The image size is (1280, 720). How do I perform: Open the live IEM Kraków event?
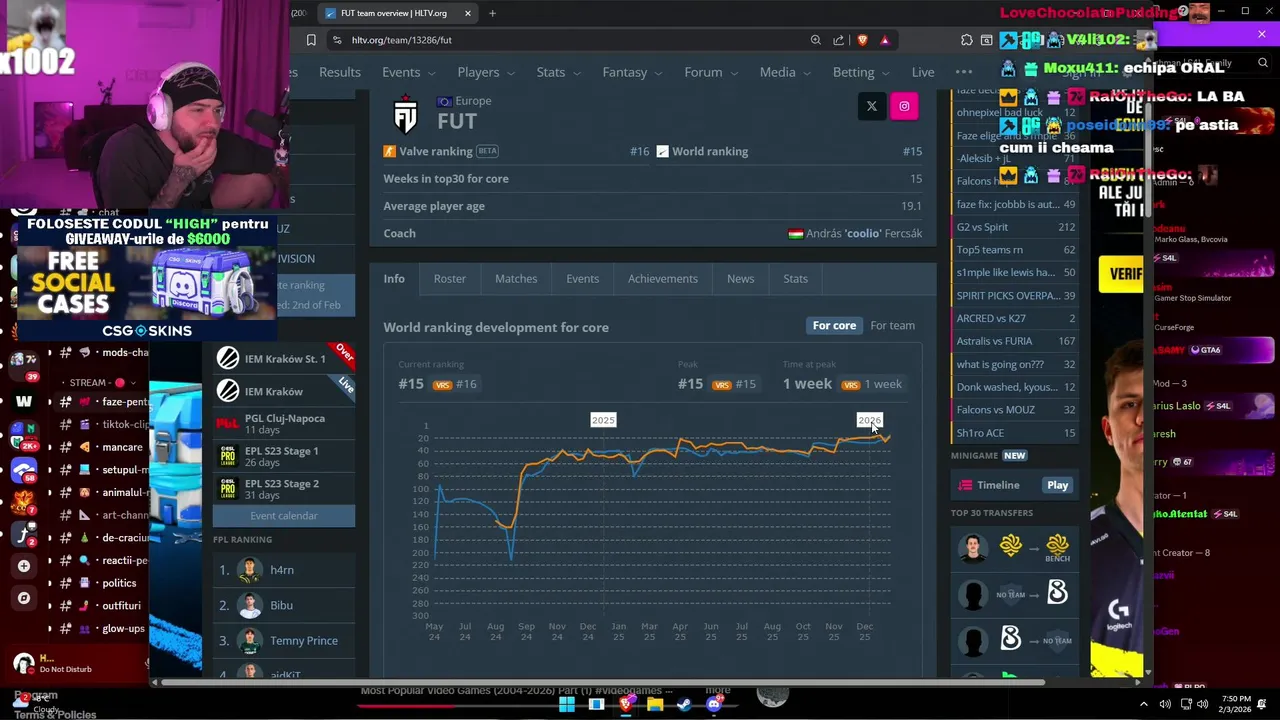(284, 391)
